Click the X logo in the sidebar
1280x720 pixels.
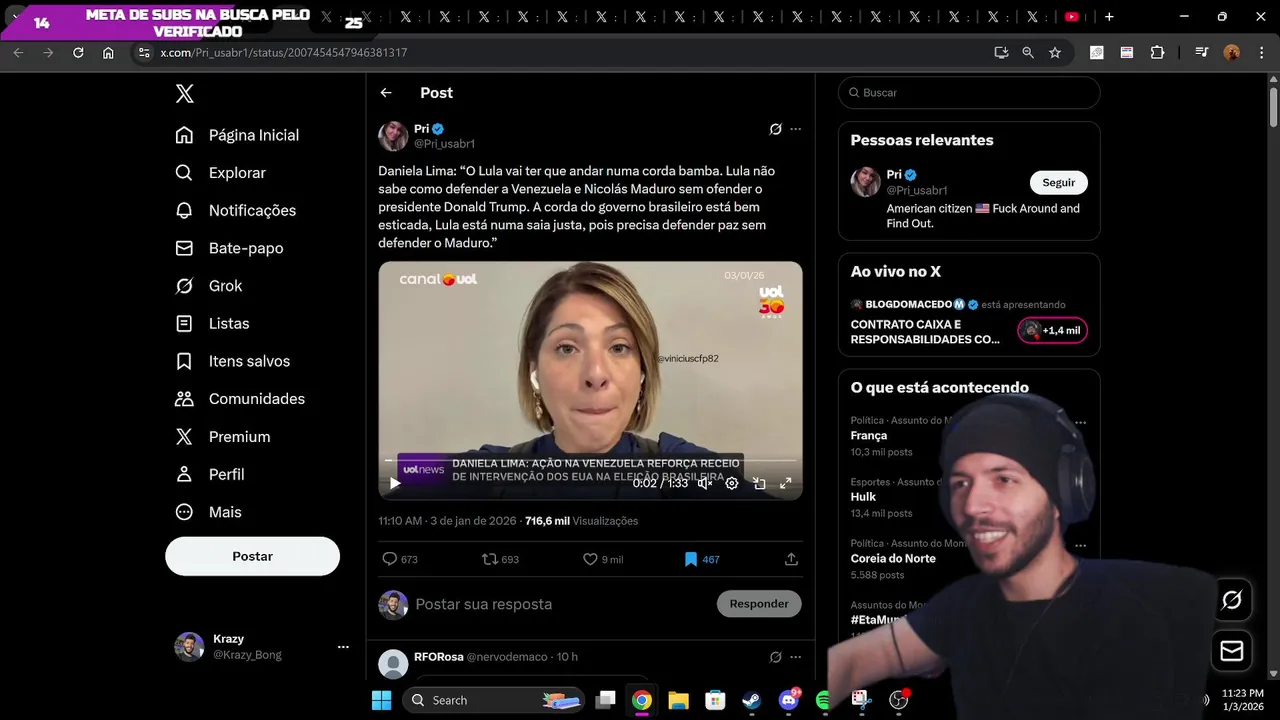click(x=185, y=94)
